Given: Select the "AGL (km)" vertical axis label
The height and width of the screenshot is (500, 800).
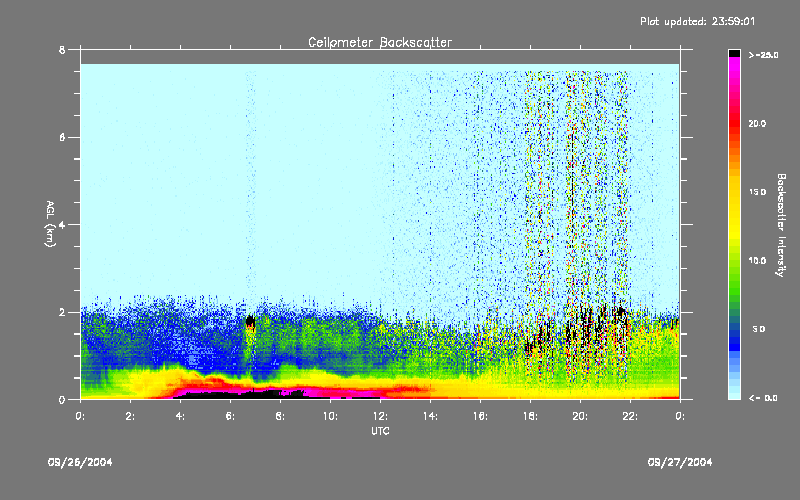Looking at the screenshot, I should click(50, 224).
